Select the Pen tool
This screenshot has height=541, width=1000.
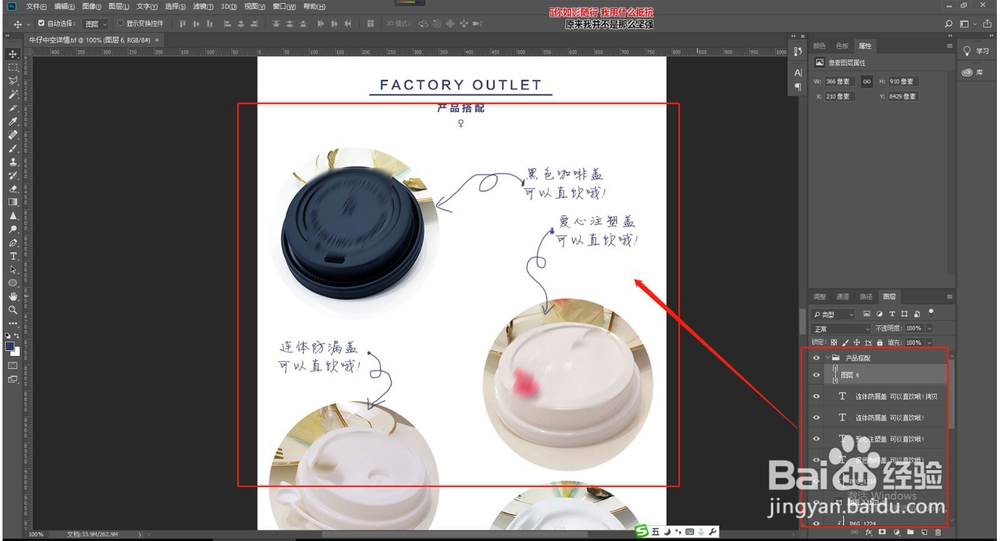pyautogui.click(x=13, y=243)
